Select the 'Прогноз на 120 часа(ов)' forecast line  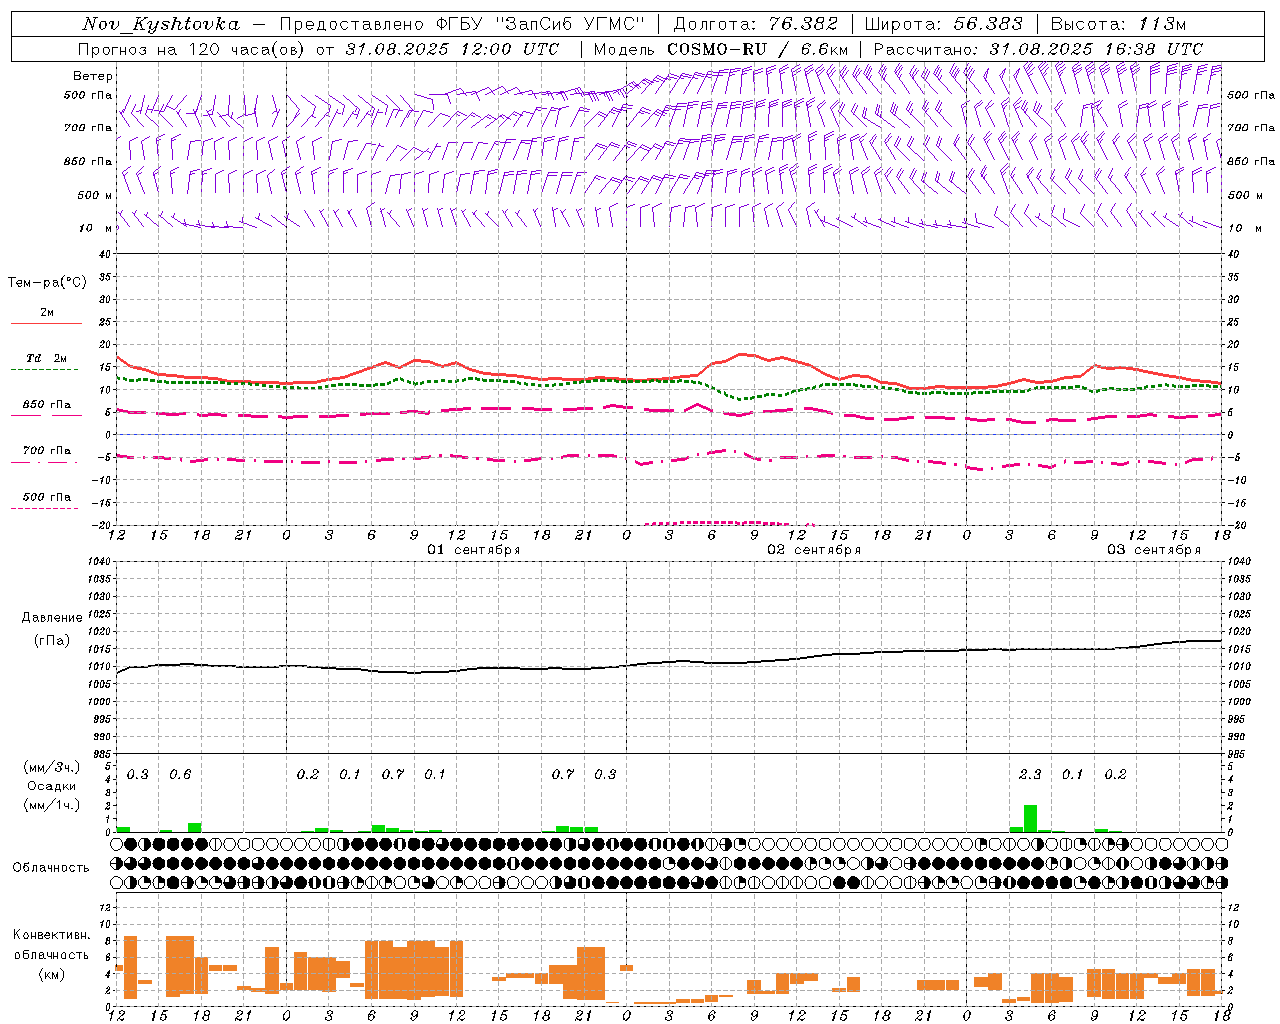pos(193,49)
